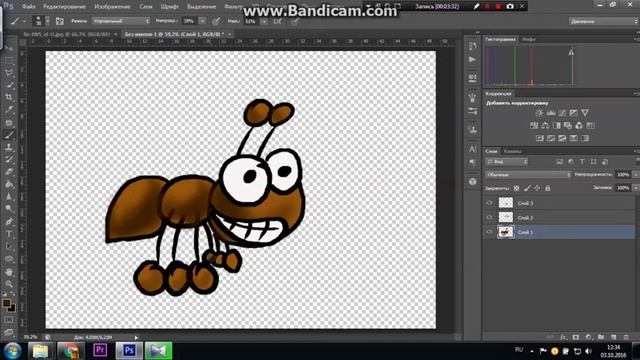Switch to the Инфо tab
640x360 pixels.
(529, 40)
